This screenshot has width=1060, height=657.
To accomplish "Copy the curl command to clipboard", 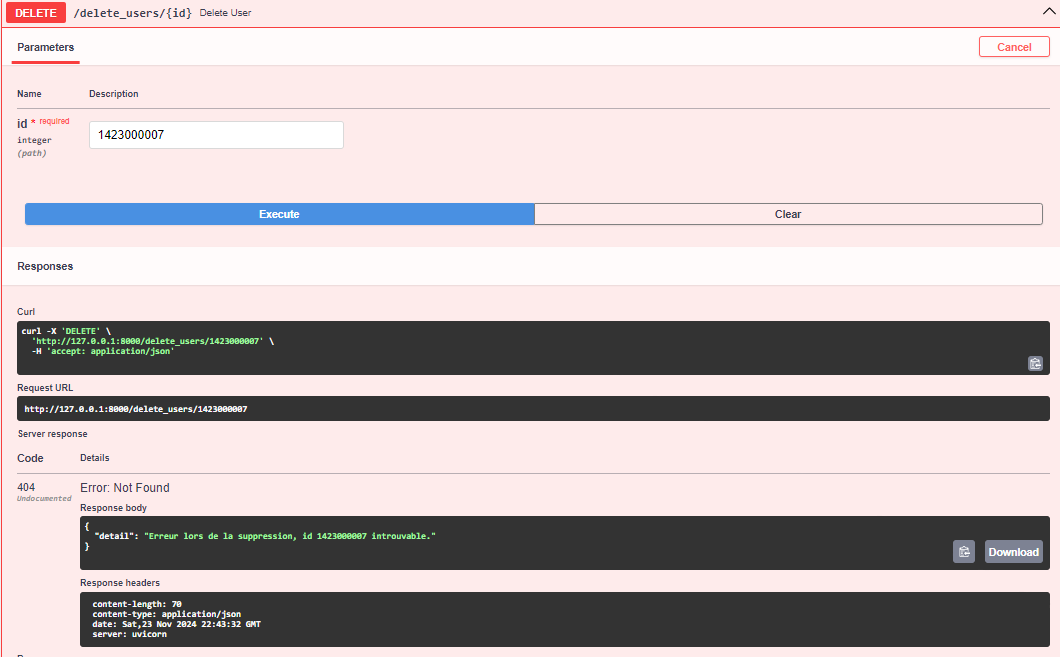I will point(1035,363).
